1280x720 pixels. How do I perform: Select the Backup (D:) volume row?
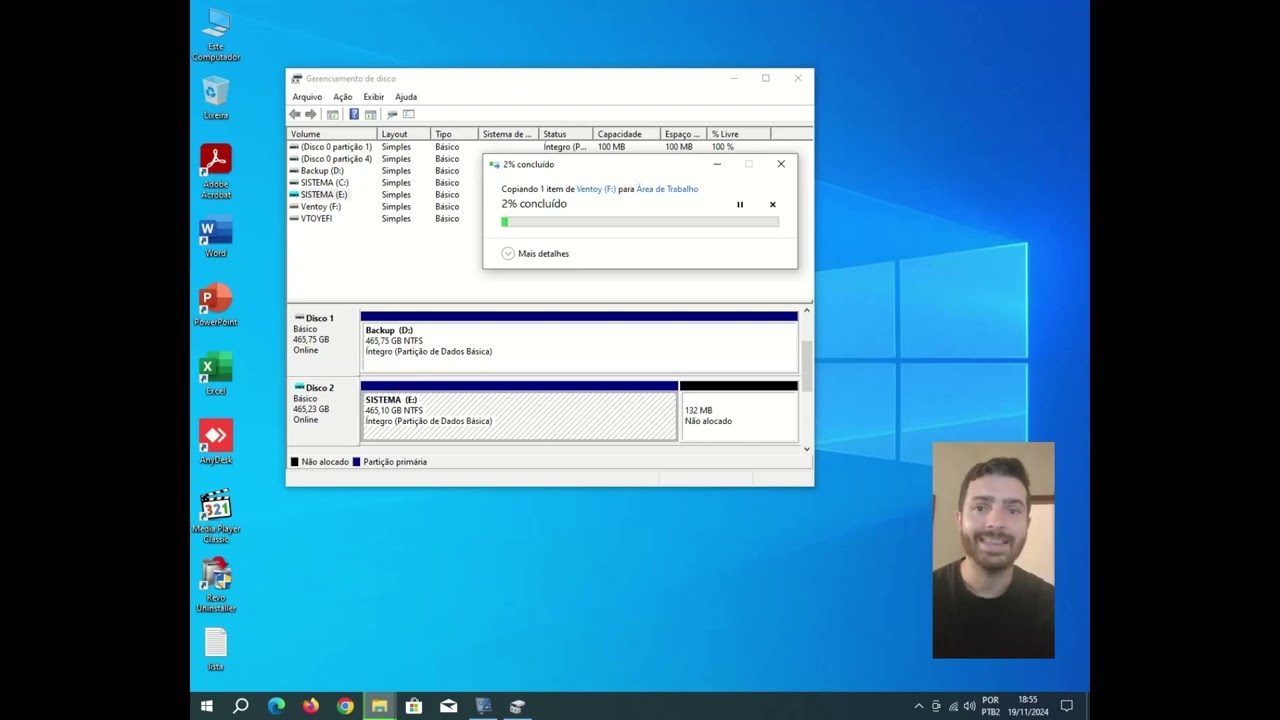[322, 171]
